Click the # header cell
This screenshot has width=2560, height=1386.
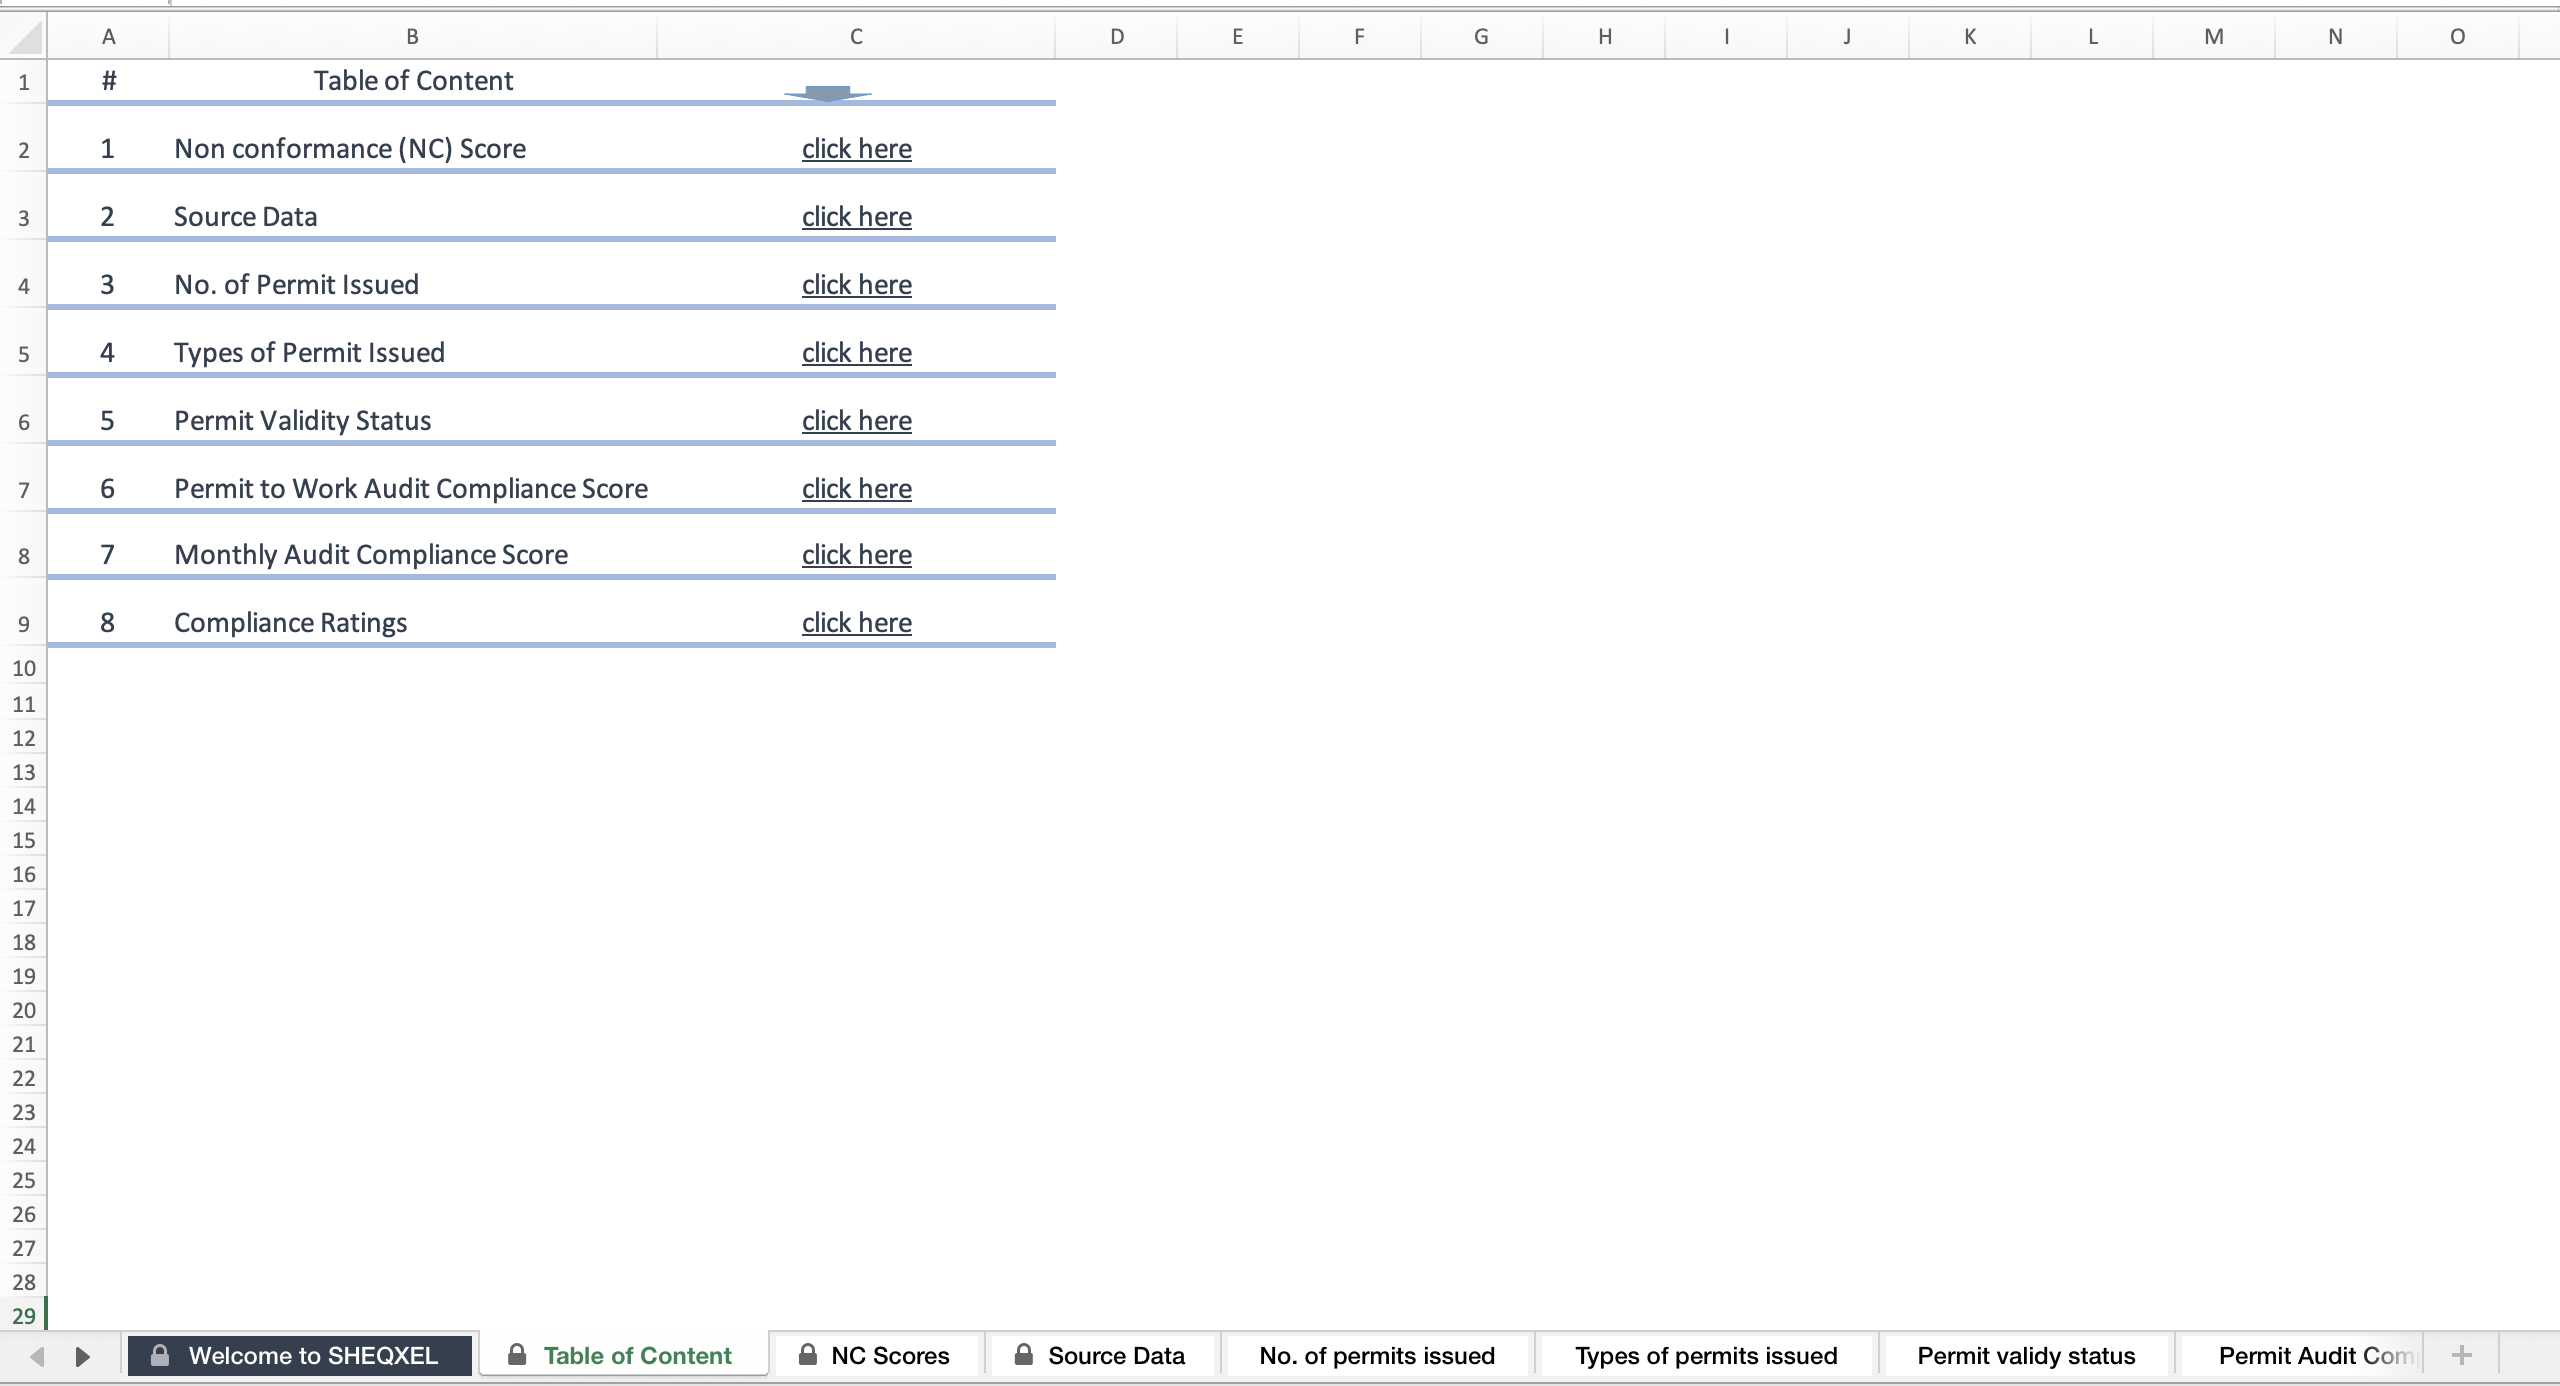[x=108, y=81]
